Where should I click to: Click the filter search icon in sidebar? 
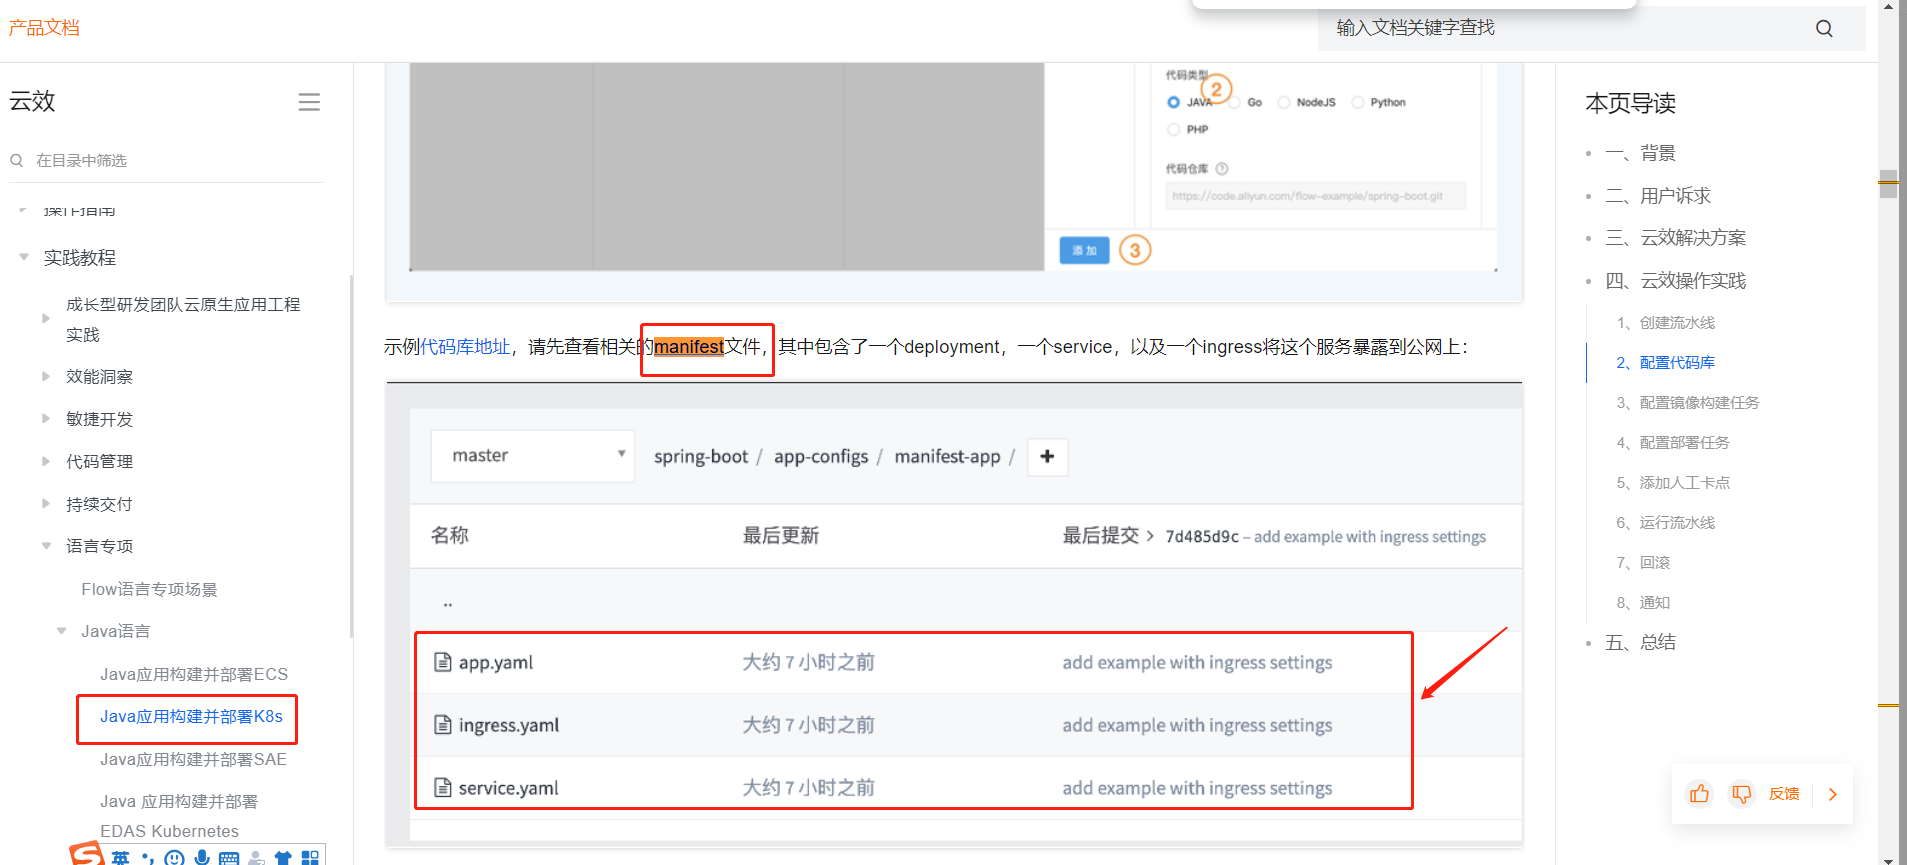(x=17, y=160)
